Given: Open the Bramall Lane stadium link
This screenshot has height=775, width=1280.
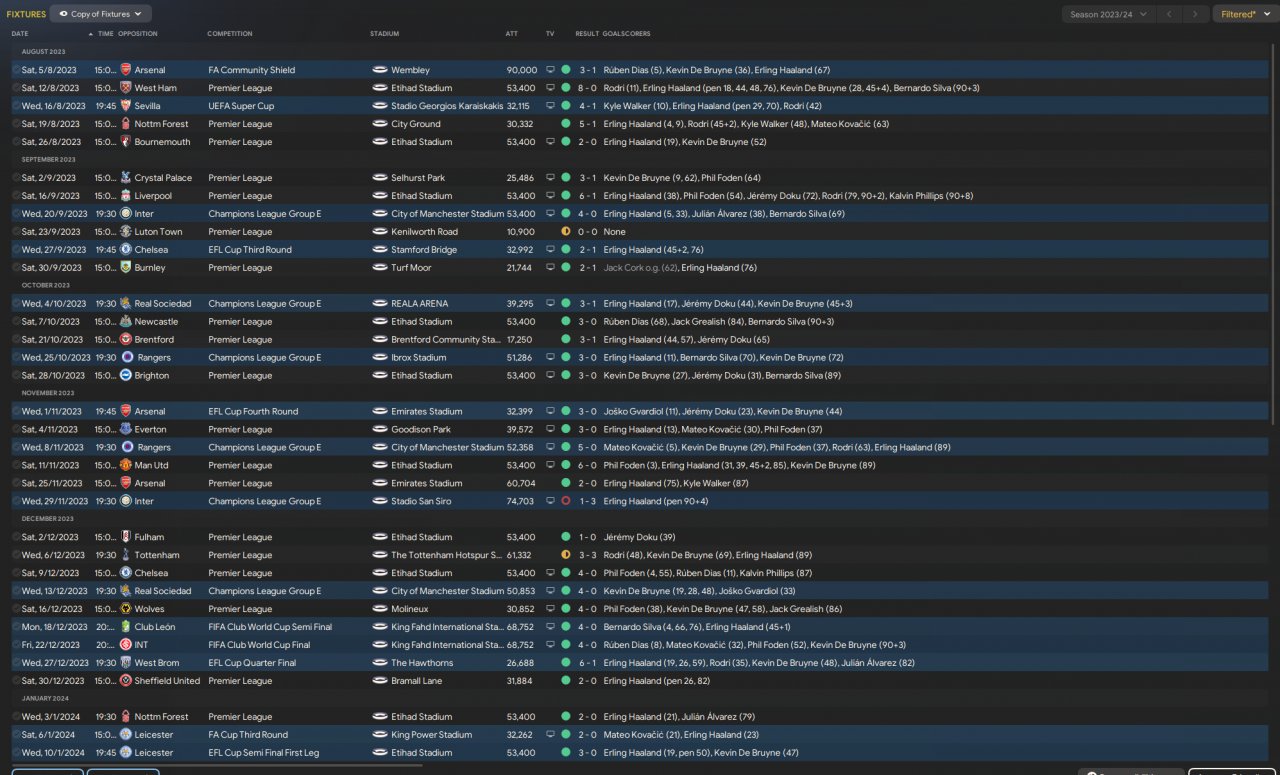Looking at the screenshot, I should tap(418, 682).
